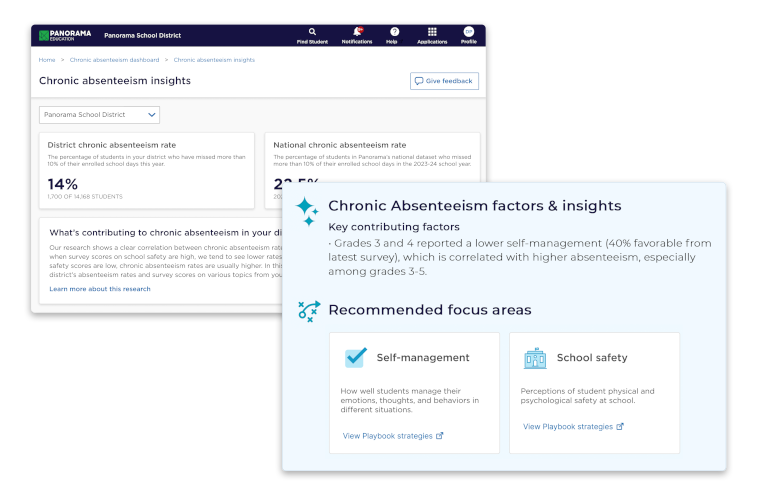This screenshot has height=500, width=760.
Task: Click the Chronic absenteeism insights breadcrumb
Action: pos(214,60)
